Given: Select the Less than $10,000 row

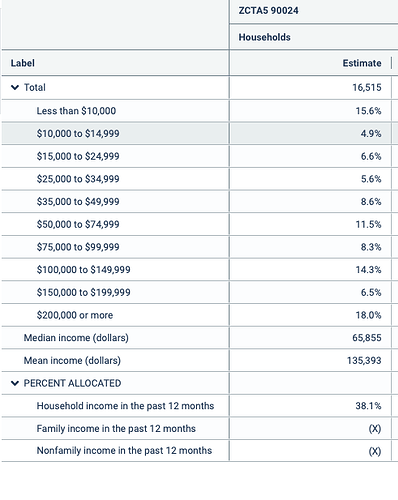Looking at the screenshot, I should (197, 111).
